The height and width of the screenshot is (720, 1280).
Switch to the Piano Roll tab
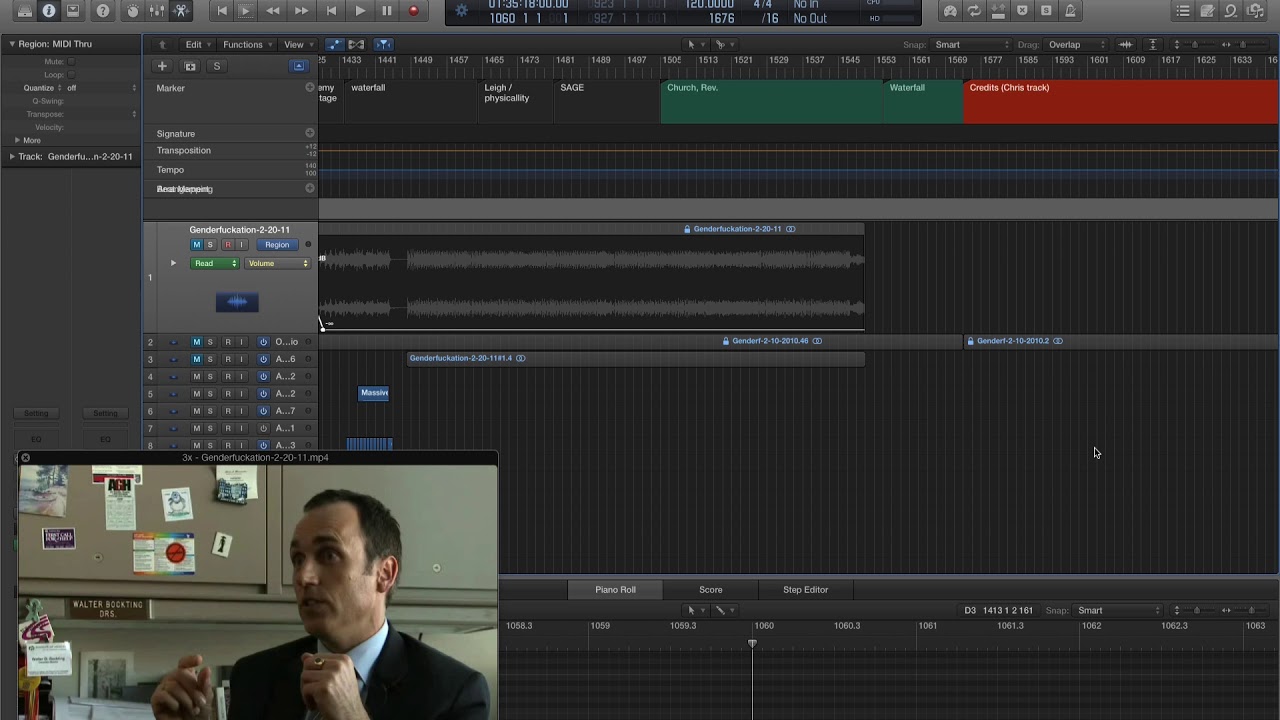(x=615, y=590)
